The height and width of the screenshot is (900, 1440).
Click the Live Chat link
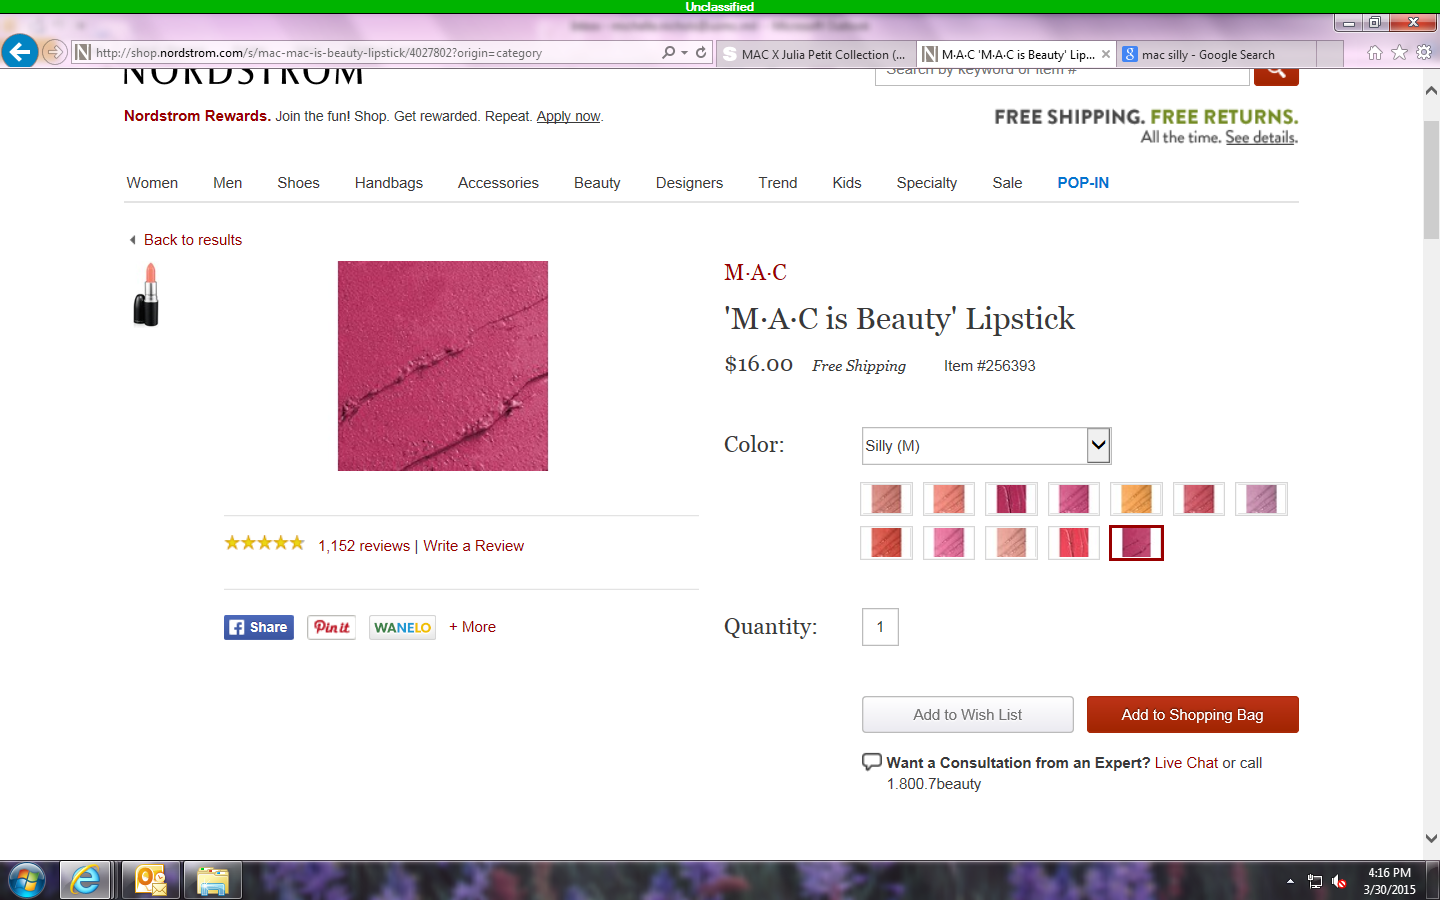pyautogui.click(x=1186, y=763)
